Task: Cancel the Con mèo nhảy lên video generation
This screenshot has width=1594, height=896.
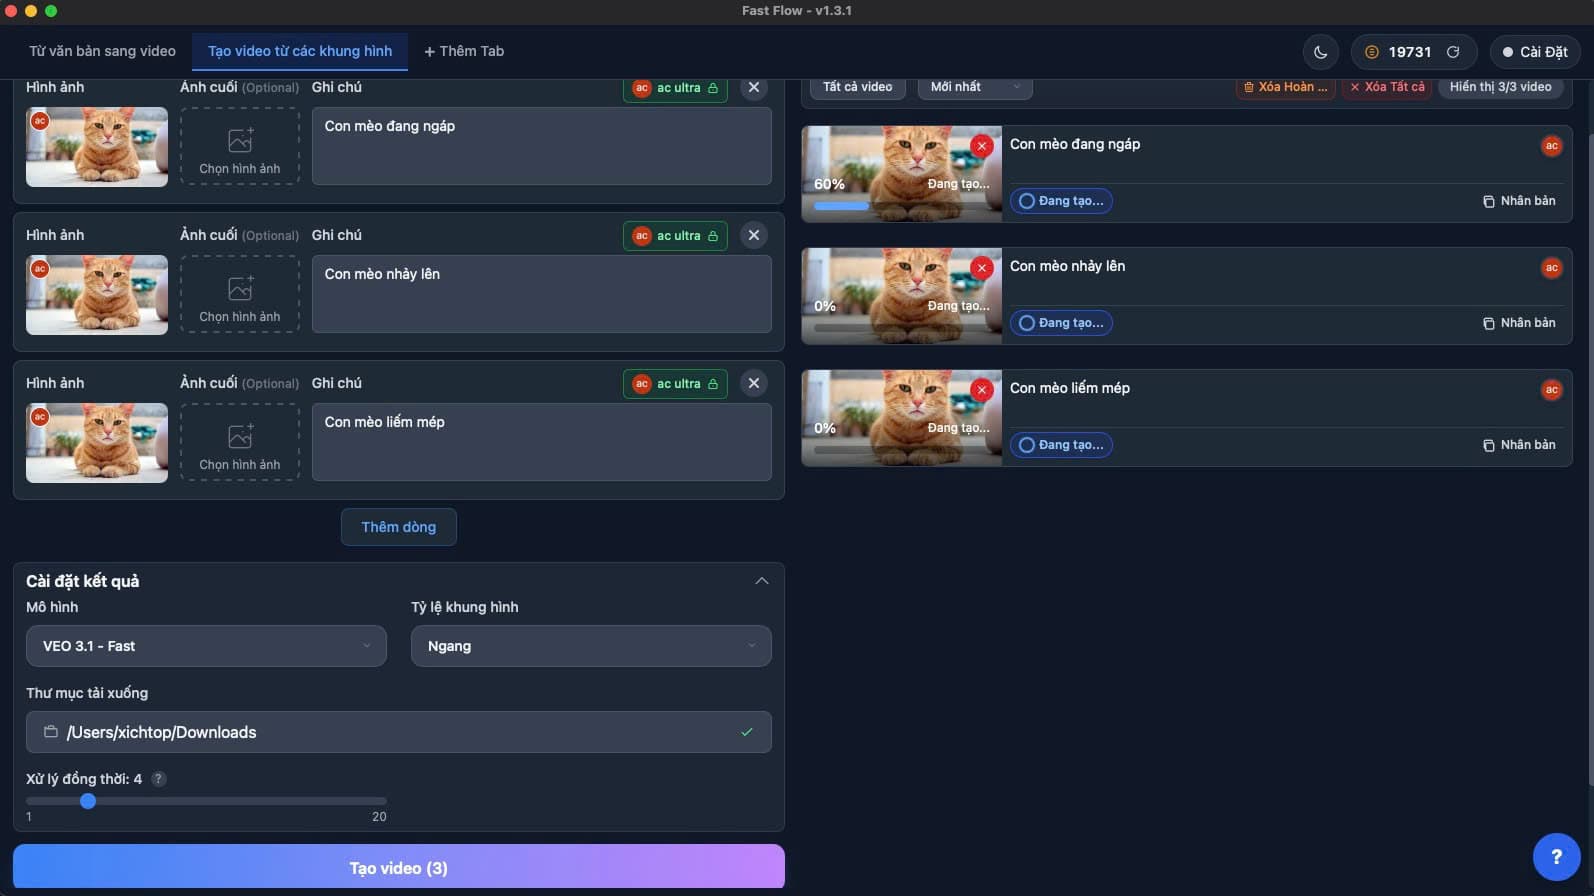Action: pos(982,268)
